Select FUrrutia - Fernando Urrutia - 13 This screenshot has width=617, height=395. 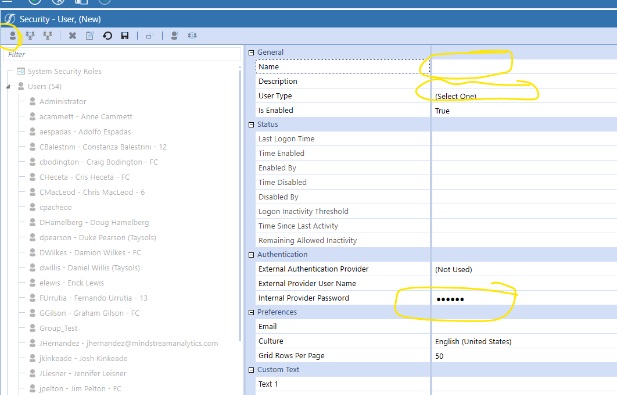pos(93,298)
